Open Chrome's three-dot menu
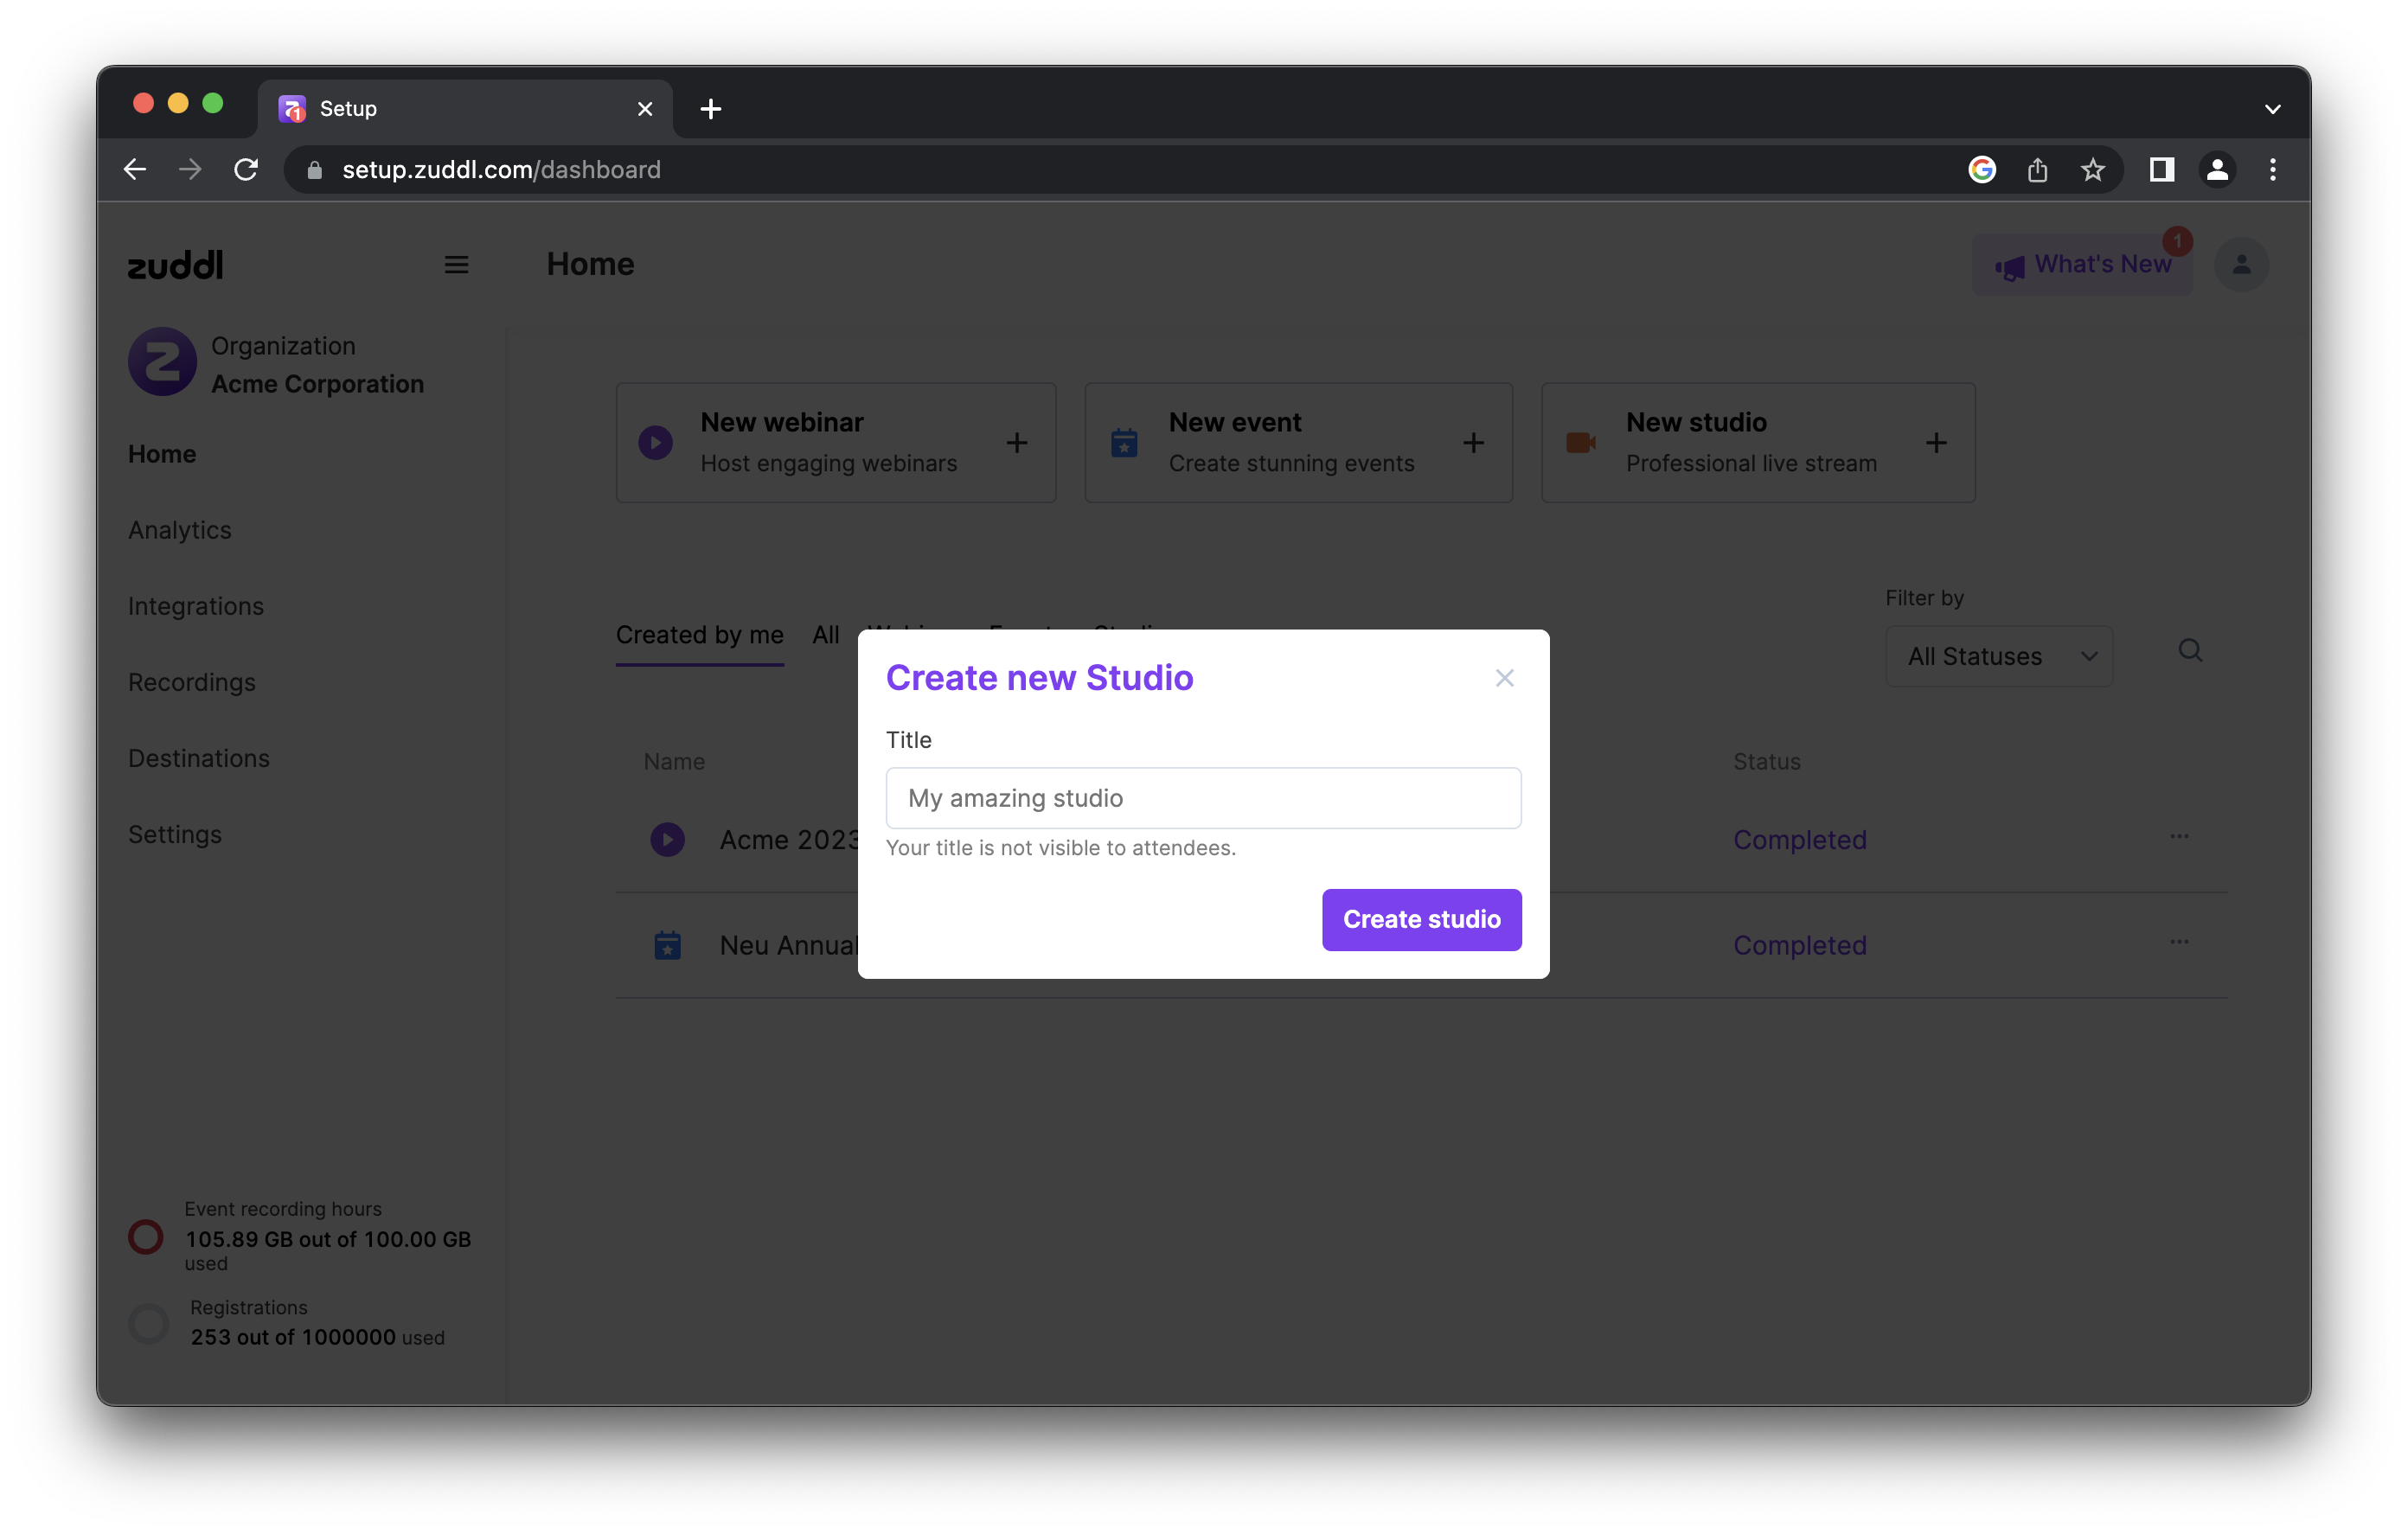Screen dimensions: 2408x1534 coord(2272,170)
